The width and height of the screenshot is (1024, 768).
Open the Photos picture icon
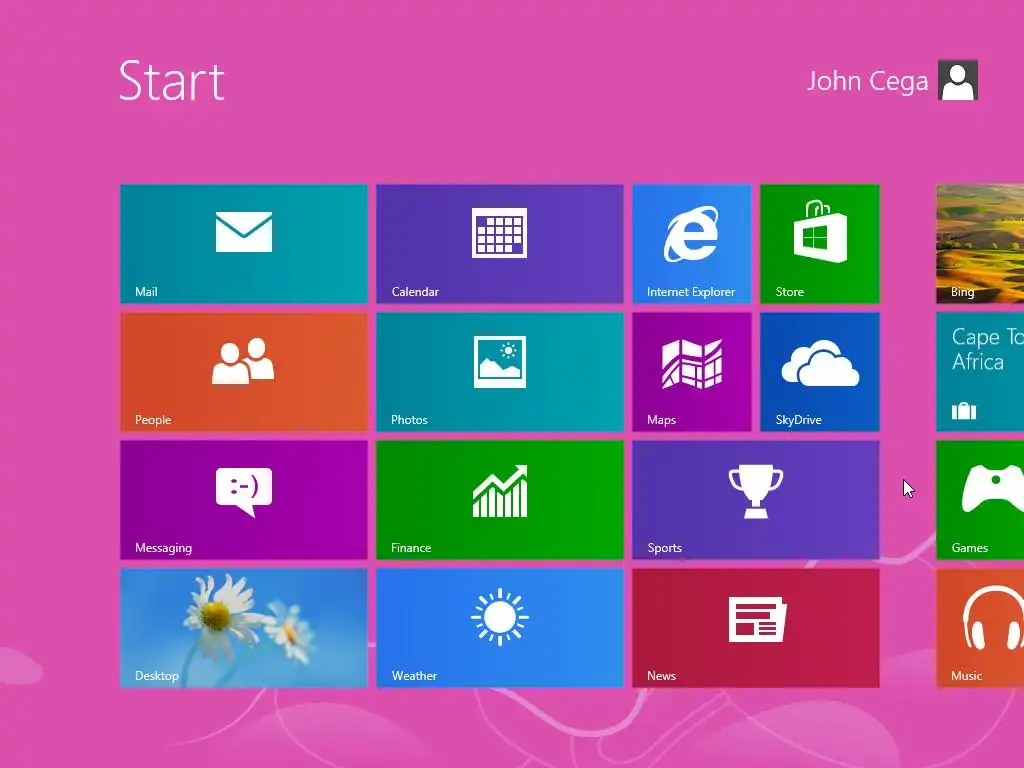[x=500, y=361]
